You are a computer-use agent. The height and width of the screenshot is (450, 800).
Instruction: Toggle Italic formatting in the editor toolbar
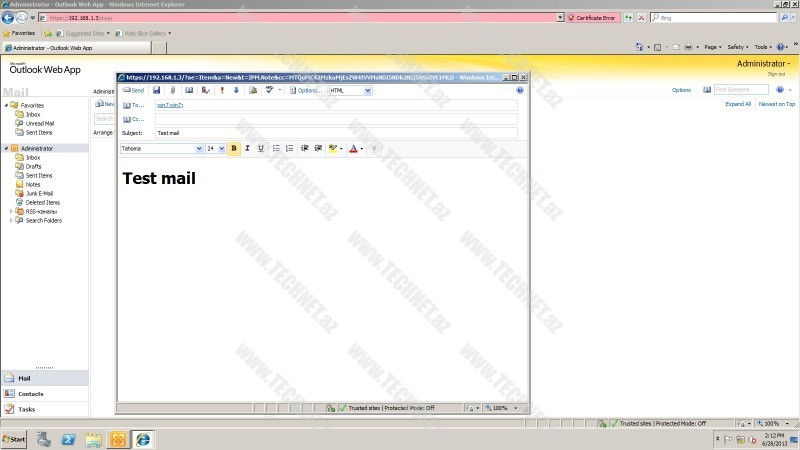[248, 148]
